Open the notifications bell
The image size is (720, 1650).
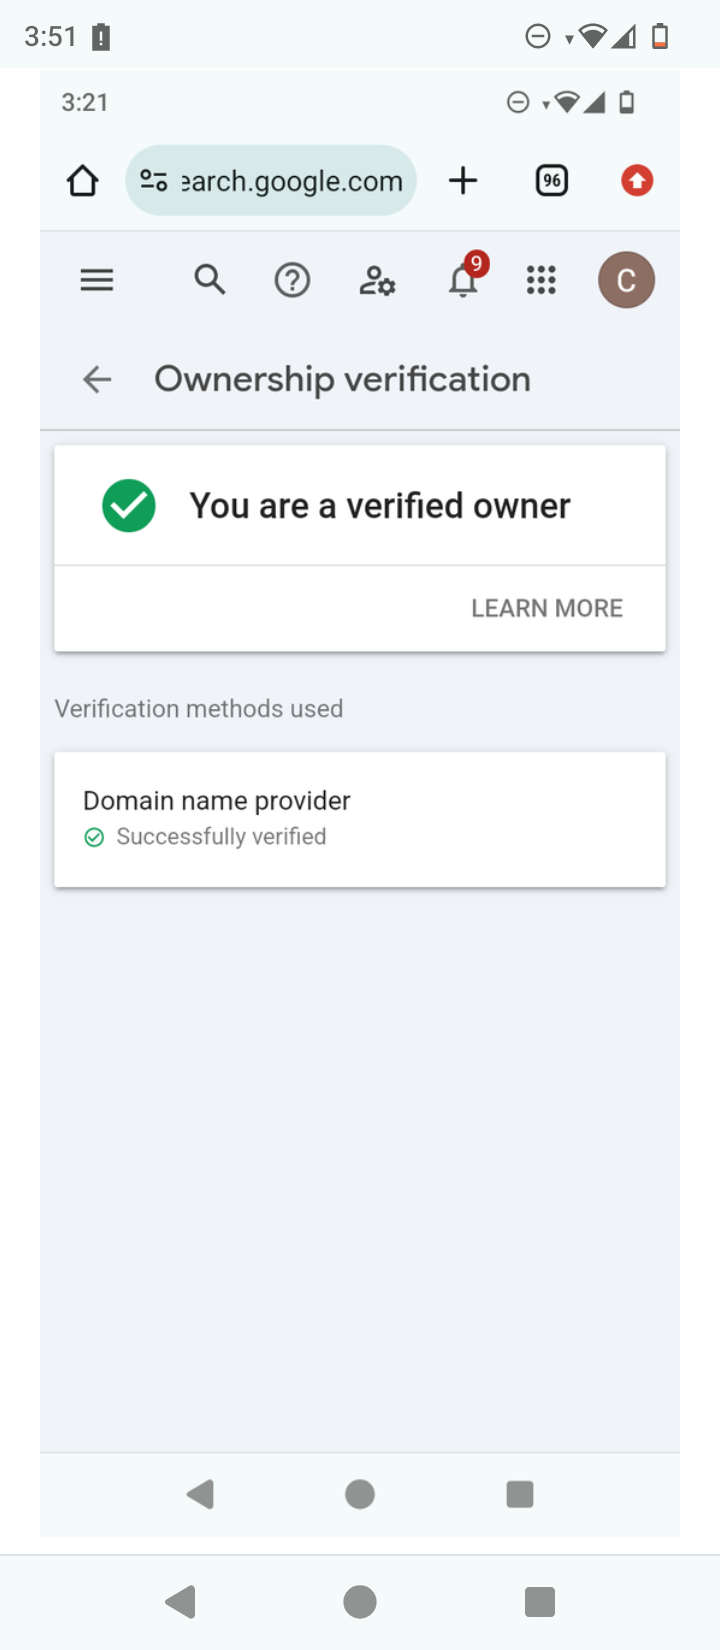[x=463, y=280]
